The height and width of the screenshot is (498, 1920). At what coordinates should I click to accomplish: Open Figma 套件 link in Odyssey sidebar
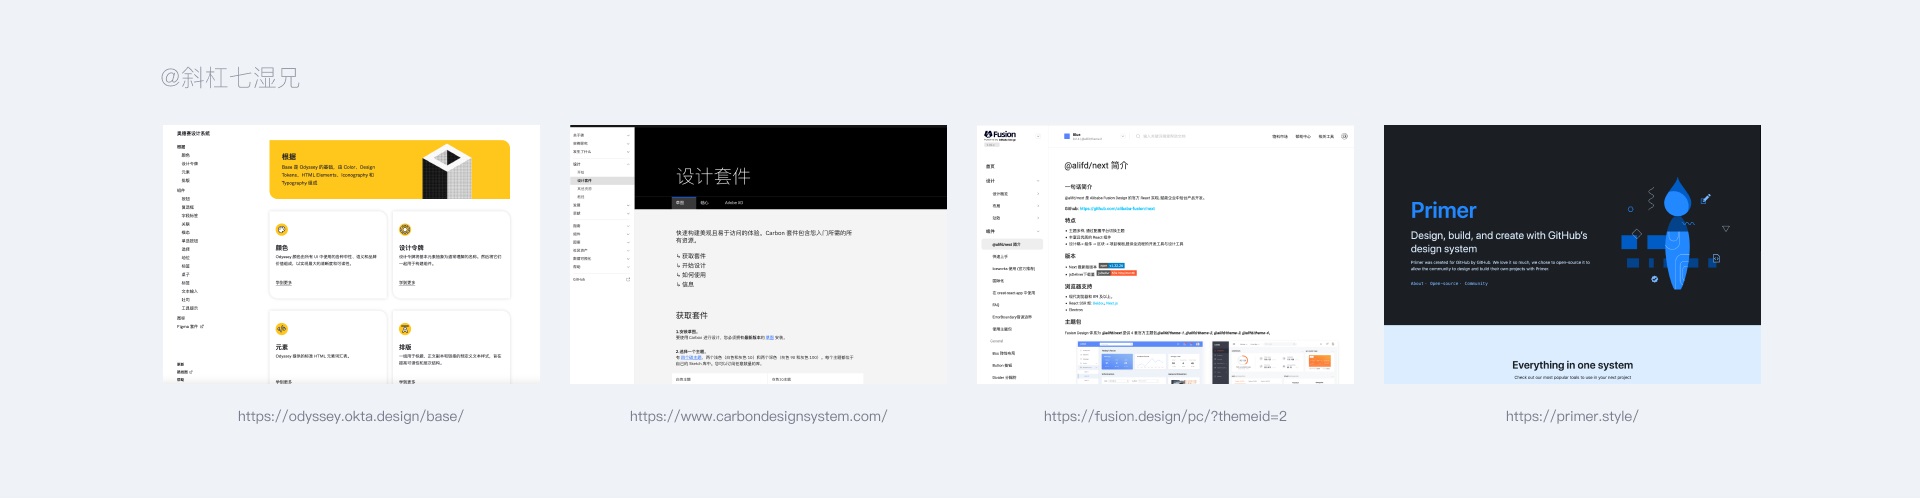[x=190, y=326]
